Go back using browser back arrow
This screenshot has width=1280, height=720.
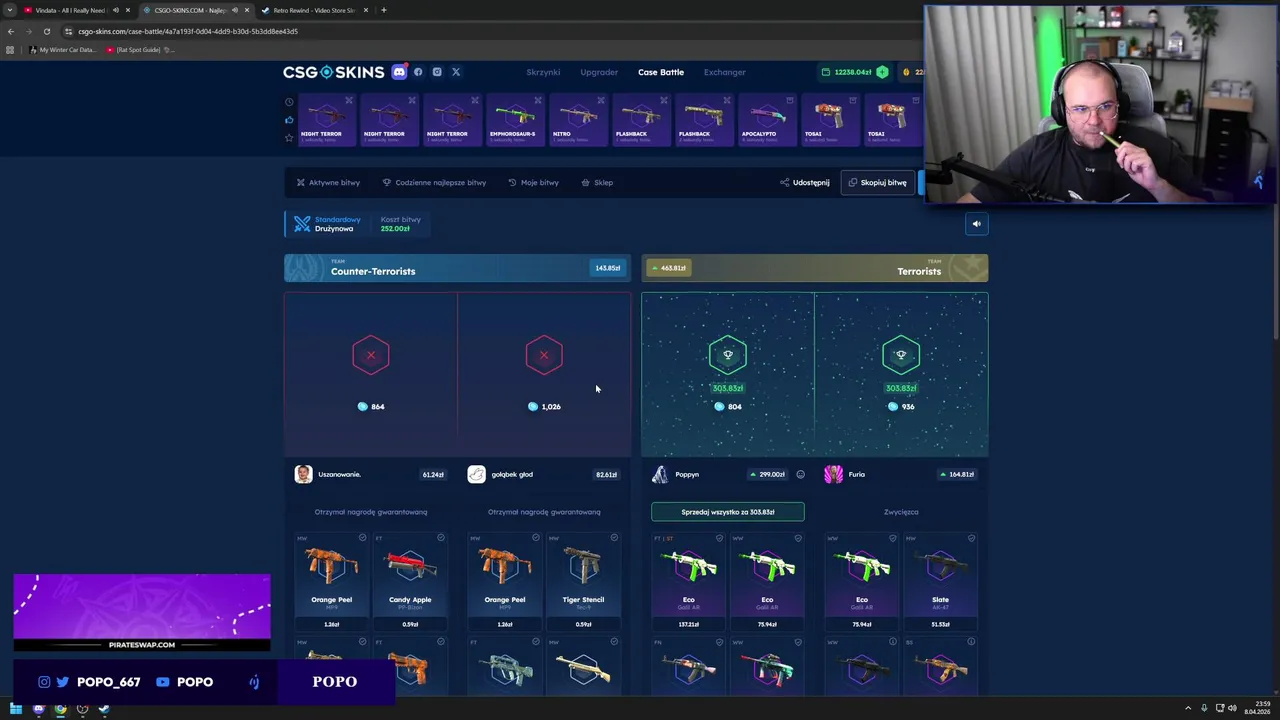point(11,31)
